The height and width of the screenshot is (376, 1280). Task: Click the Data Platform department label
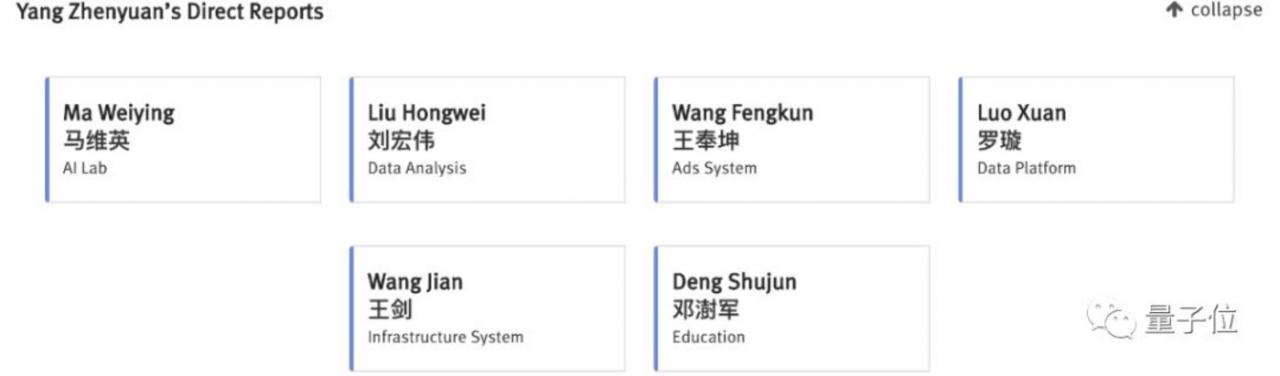point(1026,168)
